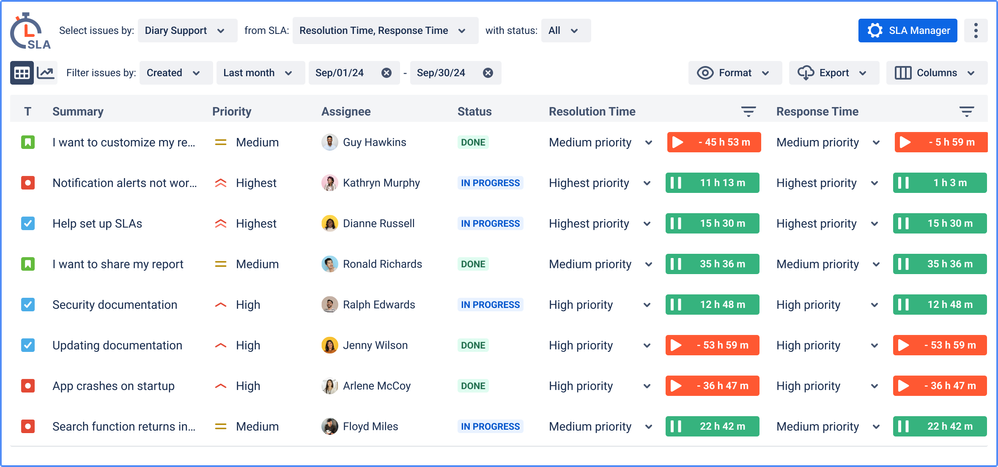The height and width of the screenshot is (467, 998).
Task: Click the Resolution Time column header
Action: [x=592, y=112]
